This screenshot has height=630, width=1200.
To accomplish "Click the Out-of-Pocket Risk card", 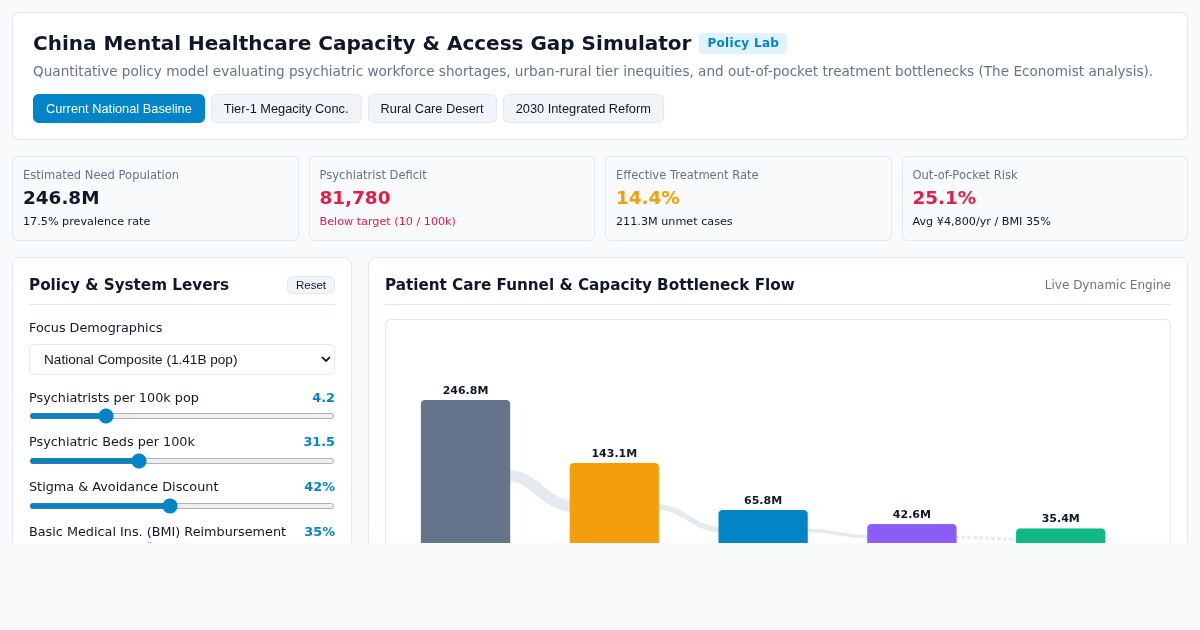I will click(x=1045, y=198).
